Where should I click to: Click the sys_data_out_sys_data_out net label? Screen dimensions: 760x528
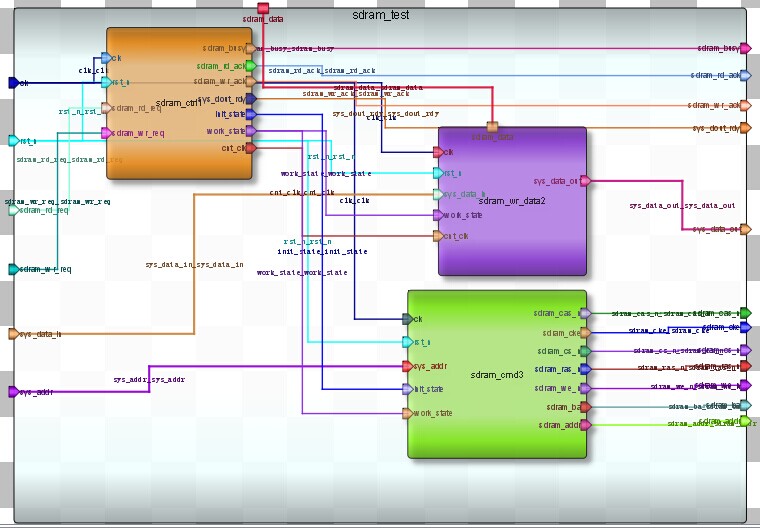tap(682, 206)
